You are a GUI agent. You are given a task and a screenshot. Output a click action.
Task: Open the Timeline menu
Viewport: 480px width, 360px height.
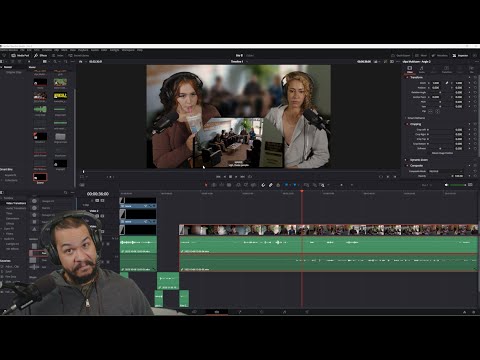pos(47,50)
